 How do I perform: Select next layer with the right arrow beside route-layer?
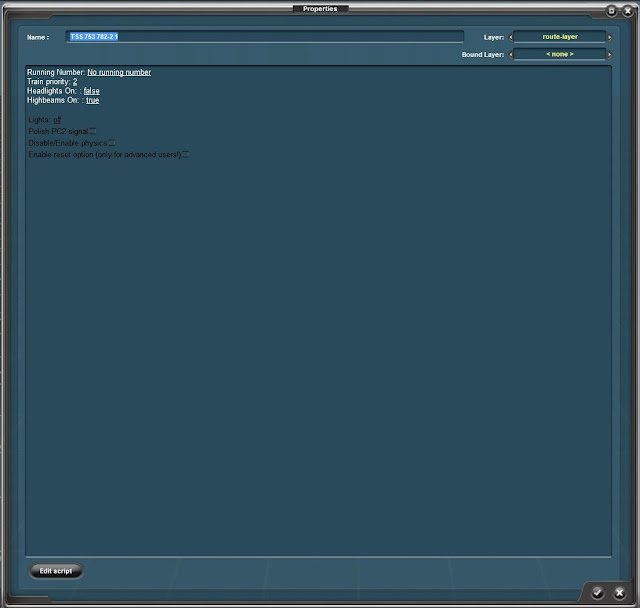coord(609,37)
